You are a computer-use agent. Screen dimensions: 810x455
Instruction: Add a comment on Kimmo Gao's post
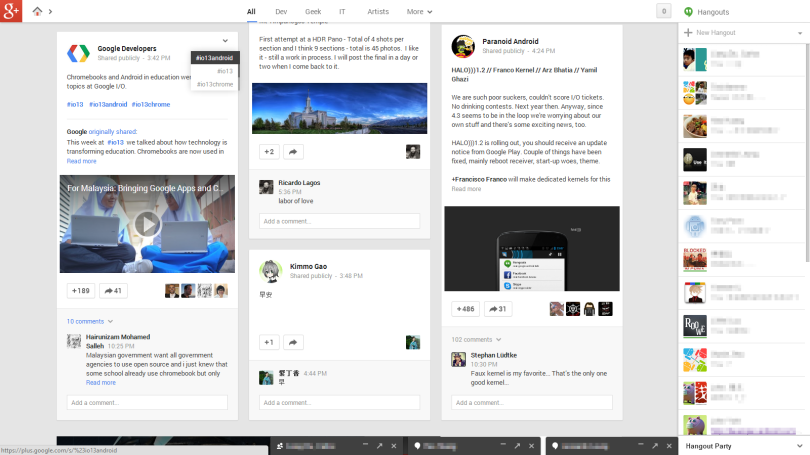coord(339,402)
